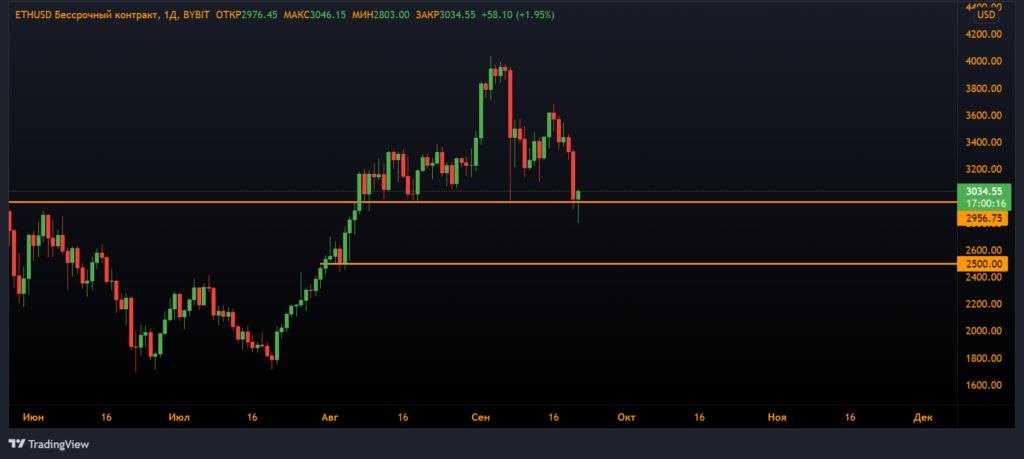Screen dimensions: 1024x459
Task: Open the USD currency selector
Action: click(986, 14)
